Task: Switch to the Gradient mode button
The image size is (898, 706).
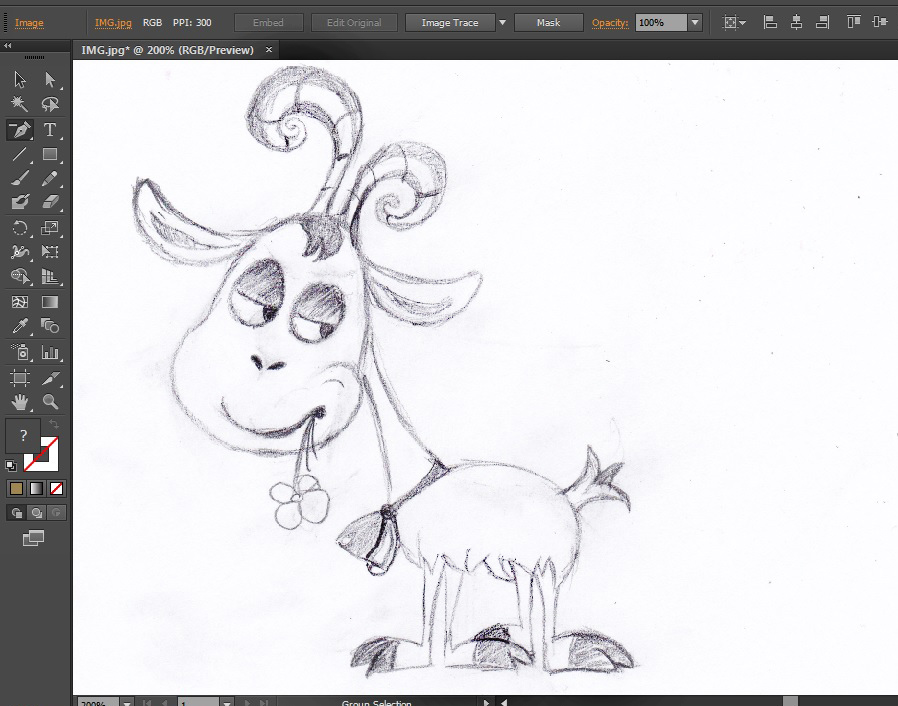Action: [x=36, y=488]
